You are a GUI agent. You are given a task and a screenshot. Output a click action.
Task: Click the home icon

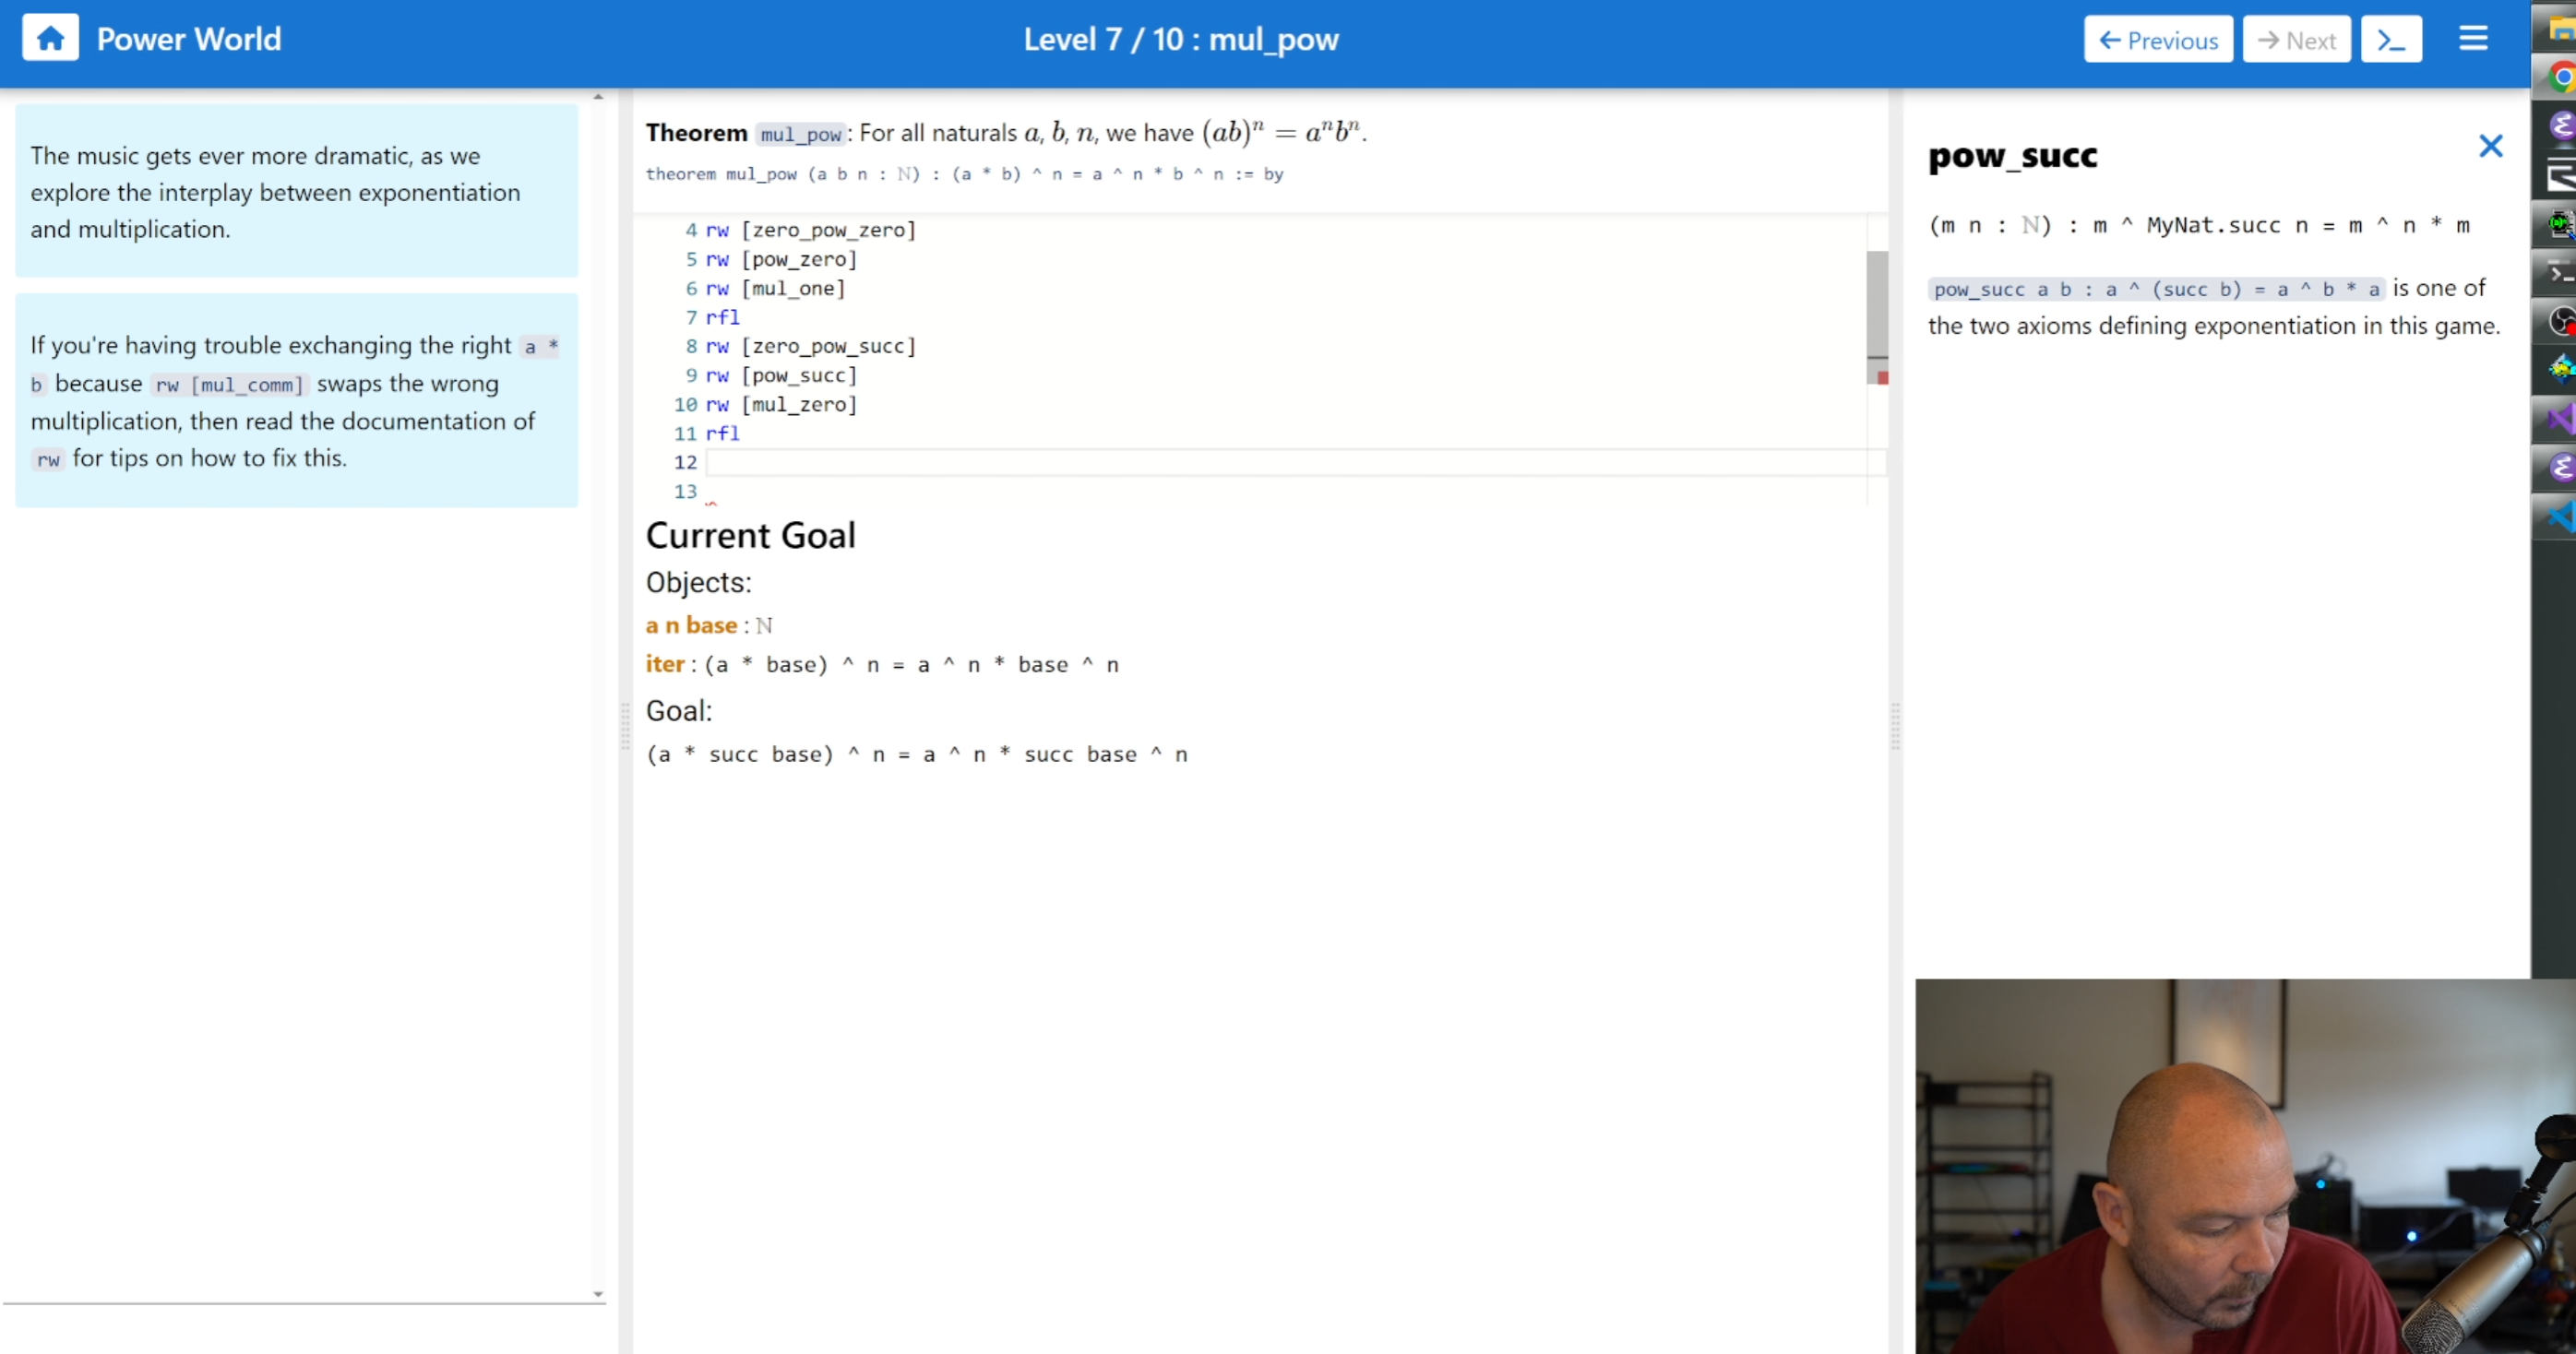point(50,39)
